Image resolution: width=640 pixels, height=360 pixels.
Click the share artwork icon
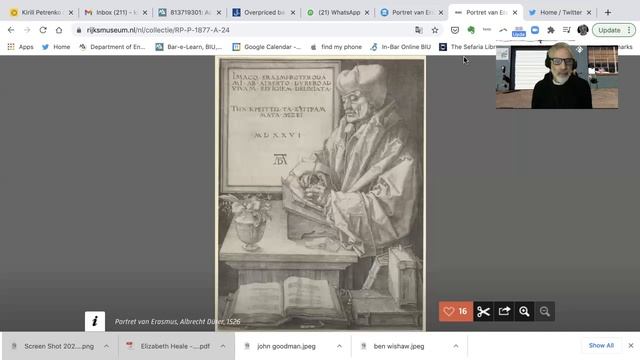[504, 311]
